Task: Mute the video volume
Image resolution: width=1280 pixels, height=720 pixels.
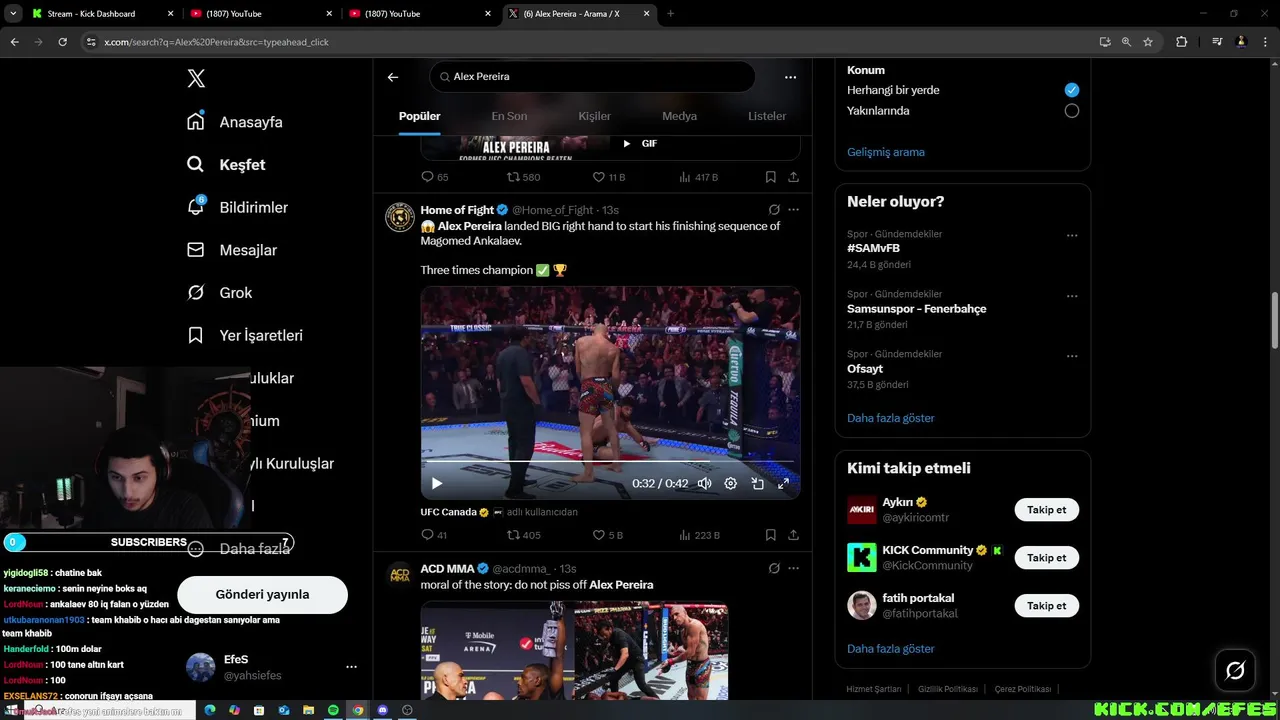Action: [x=704, y=483]
